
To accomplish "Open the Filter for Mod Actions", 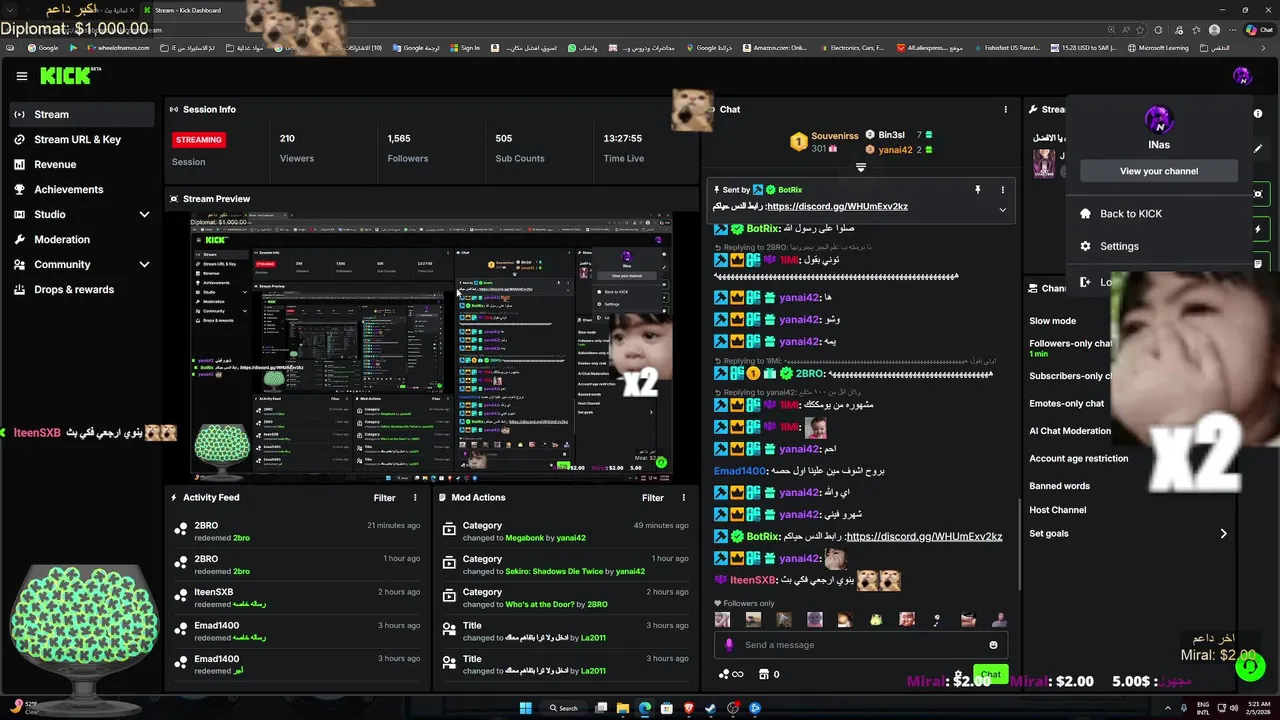I will point(652,497).
